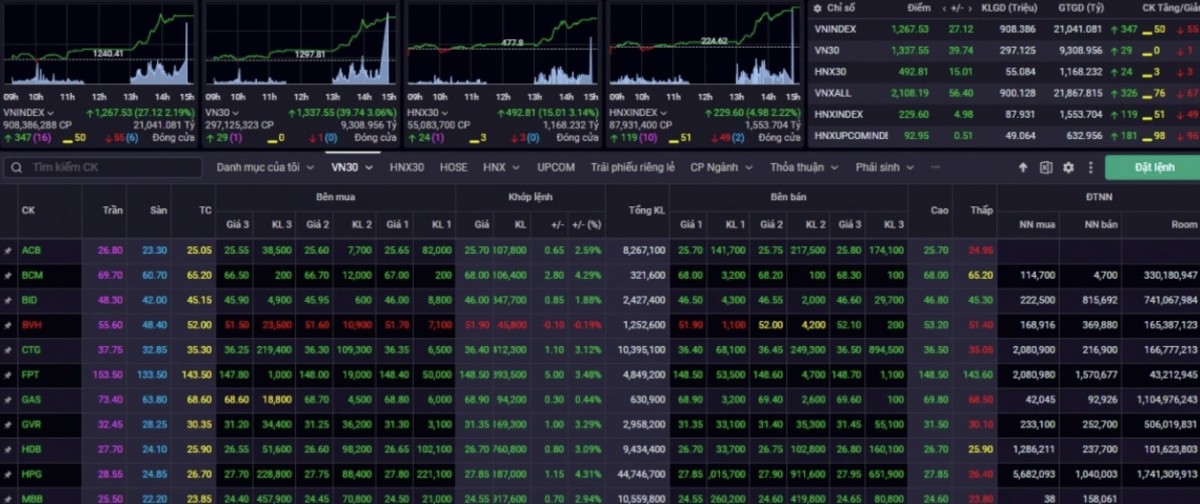
Task: Open the Trái phiếu riêng lẻ tab
Action: click(x=632, y=168)
